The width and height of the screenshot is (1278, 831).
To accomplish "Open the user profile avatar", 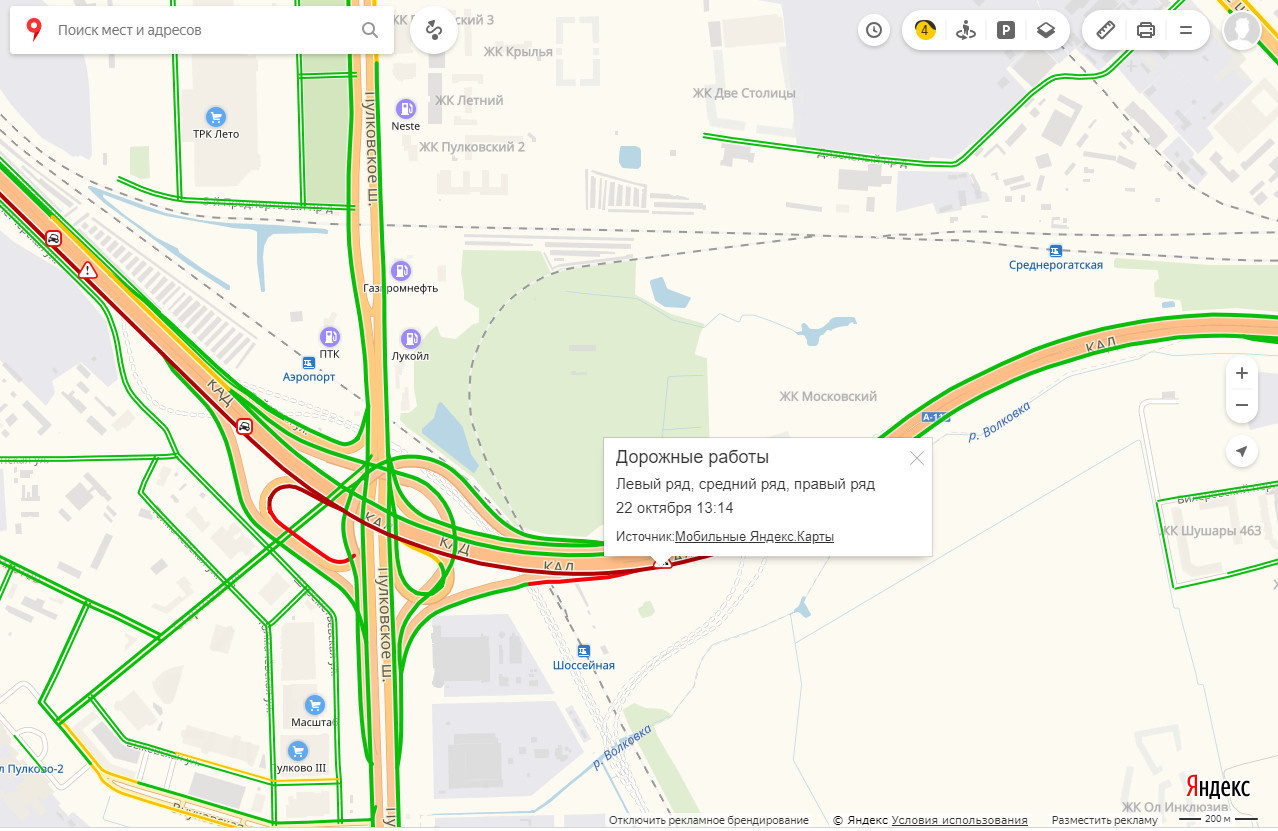I will (1242, 30).
